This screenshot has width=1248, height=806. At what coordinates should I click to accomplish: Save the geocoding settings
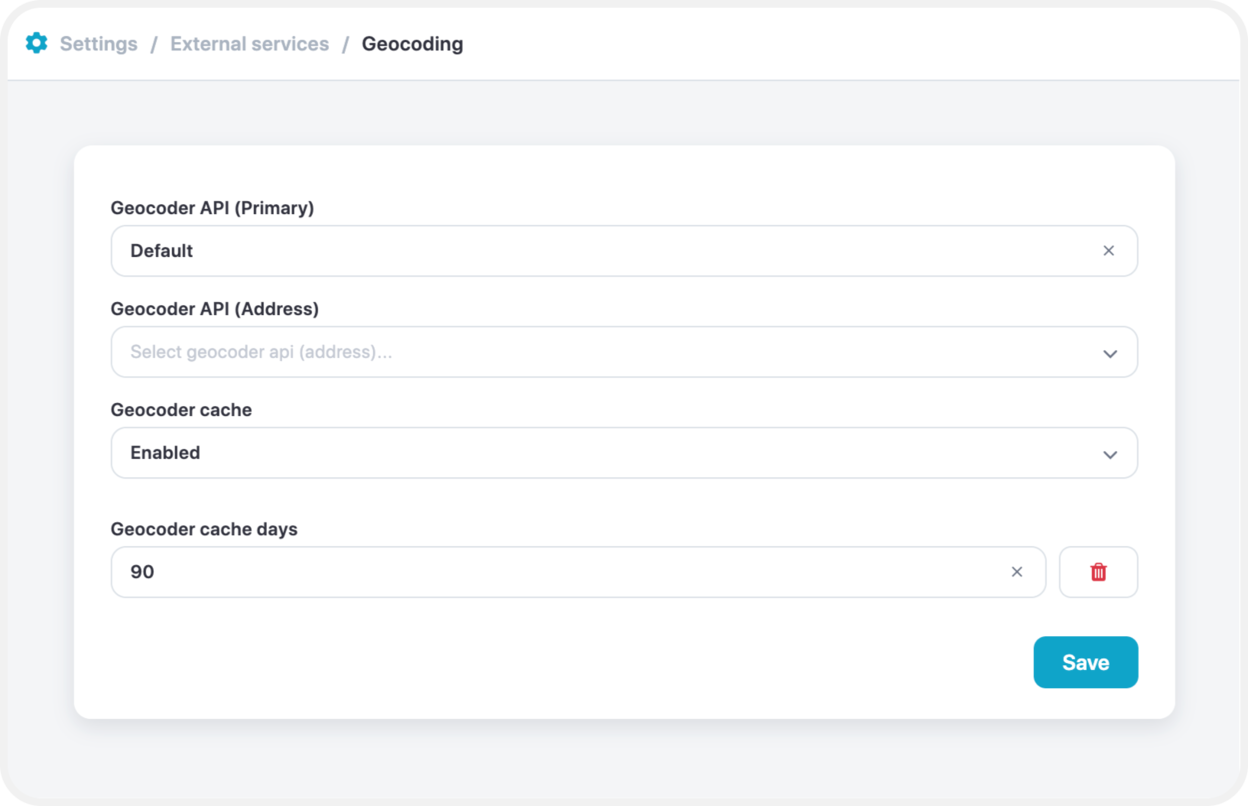point(1085,662)
